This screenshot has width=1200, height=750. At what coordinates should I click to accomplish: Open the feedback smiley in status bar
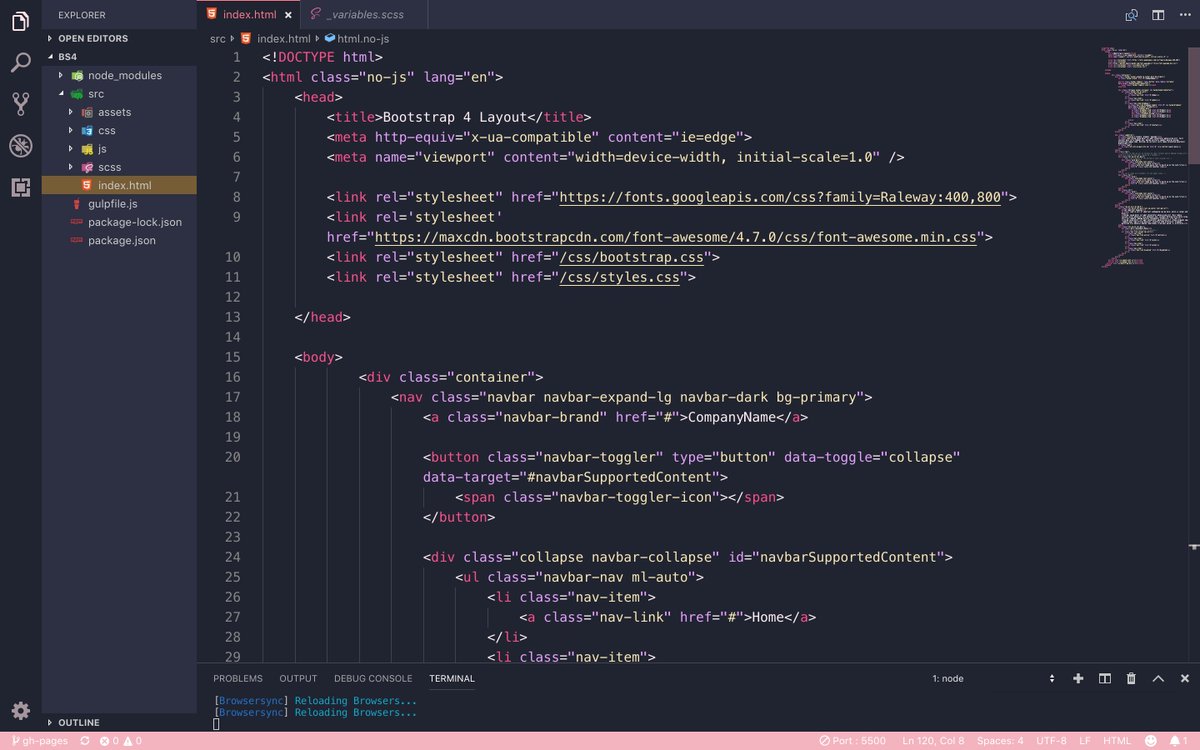coord(1150,741)
